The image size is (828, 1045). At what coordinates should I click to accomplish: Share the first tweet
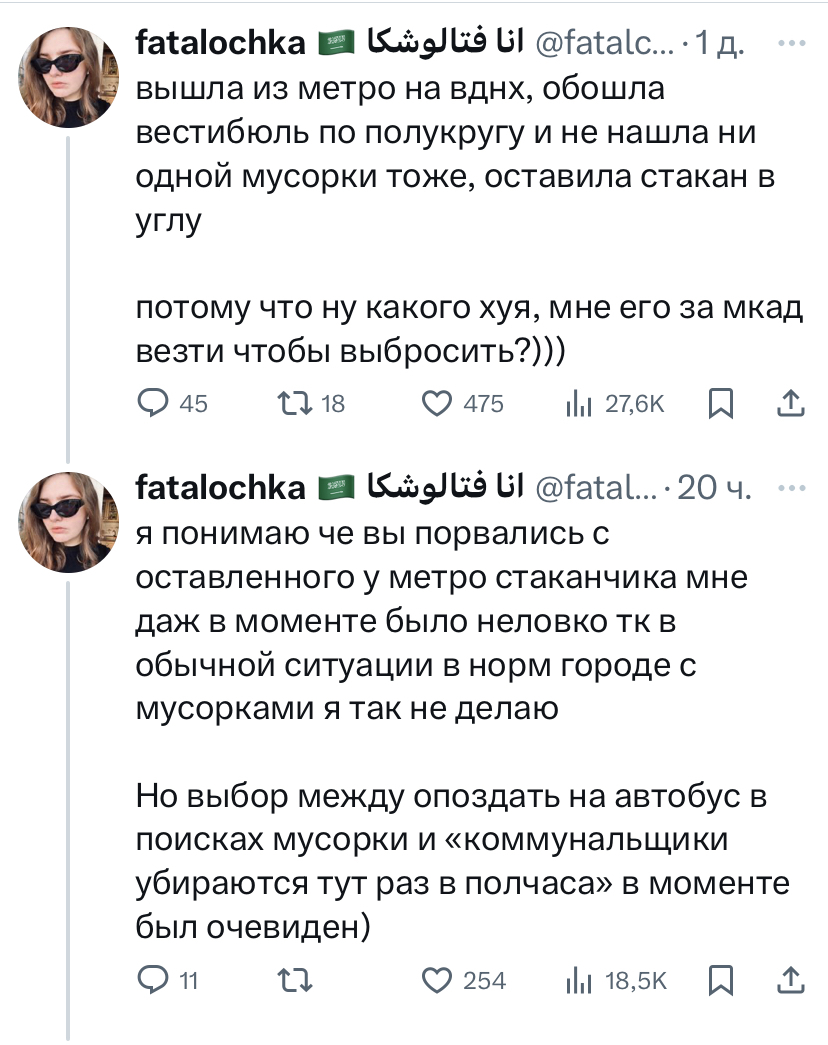tap(790, 403)
